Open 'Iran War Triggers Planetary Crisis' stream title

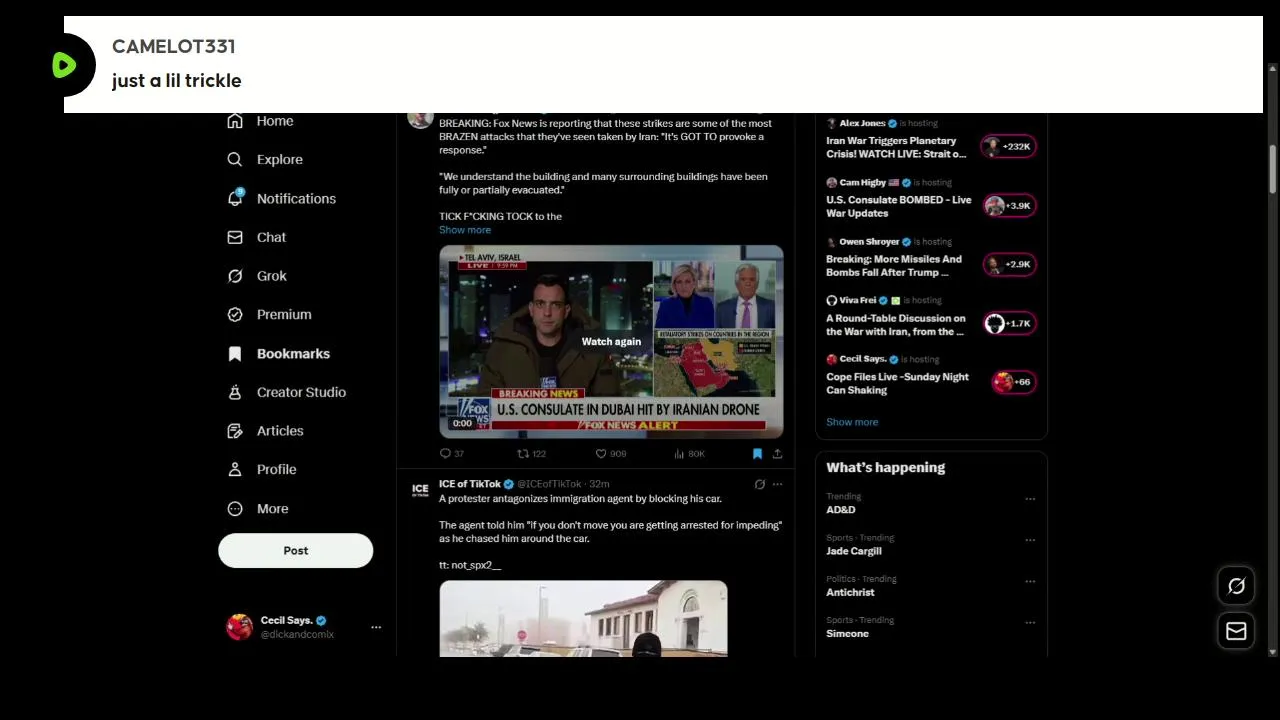(896, 147)
